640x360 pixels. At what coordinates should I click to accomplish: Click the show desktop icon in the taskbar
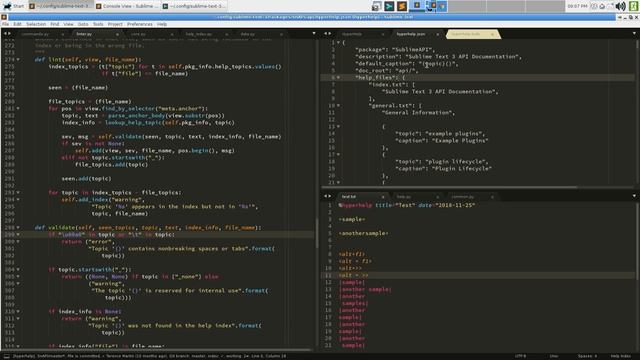tap(376, 6)
